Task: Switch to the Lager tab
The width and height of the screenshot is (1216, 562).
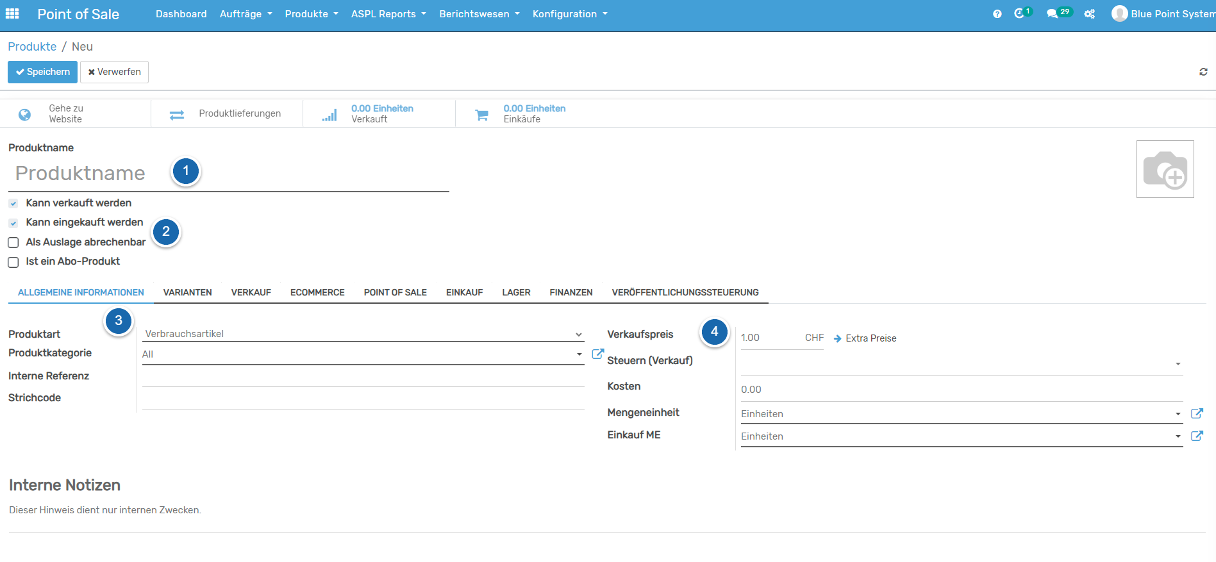Action: [x=516, y=292]
